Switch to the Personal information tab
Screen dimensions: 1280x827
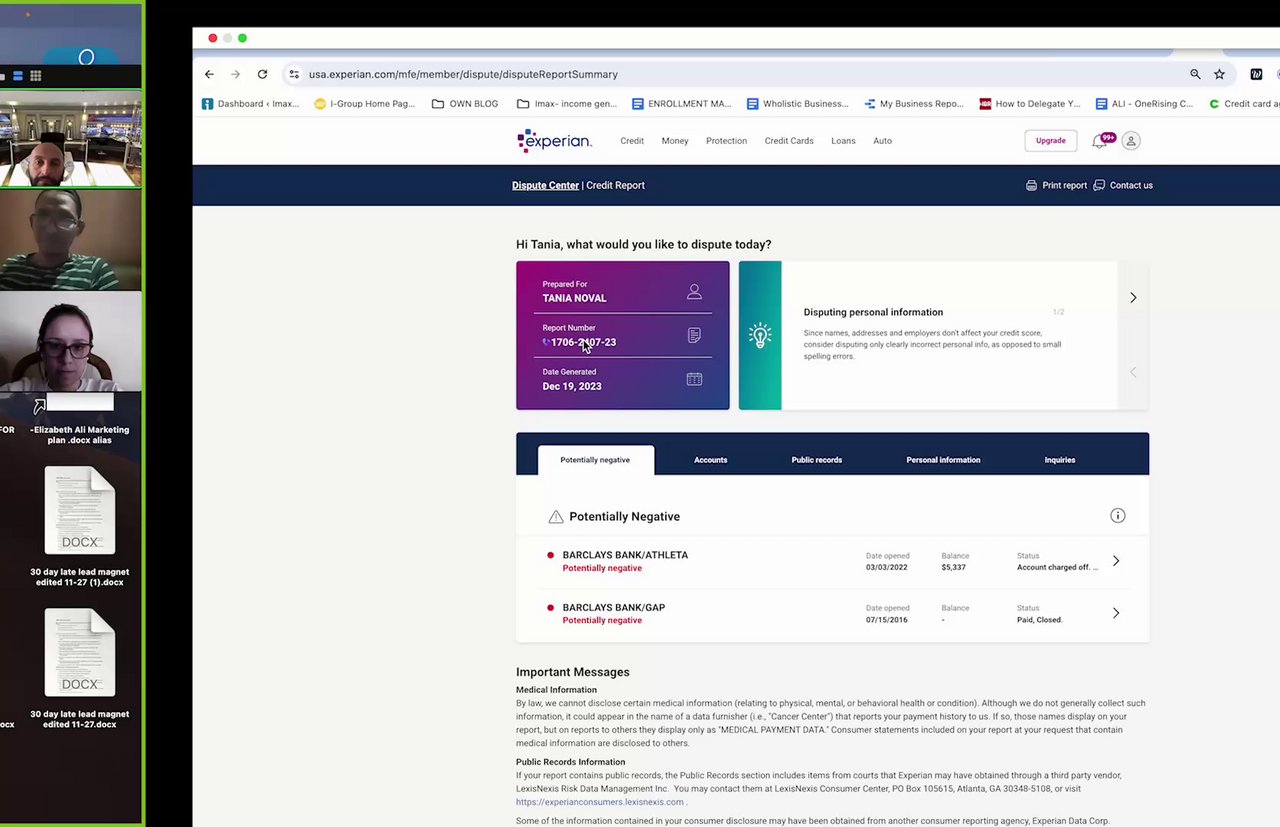click(x=943, y=460)
